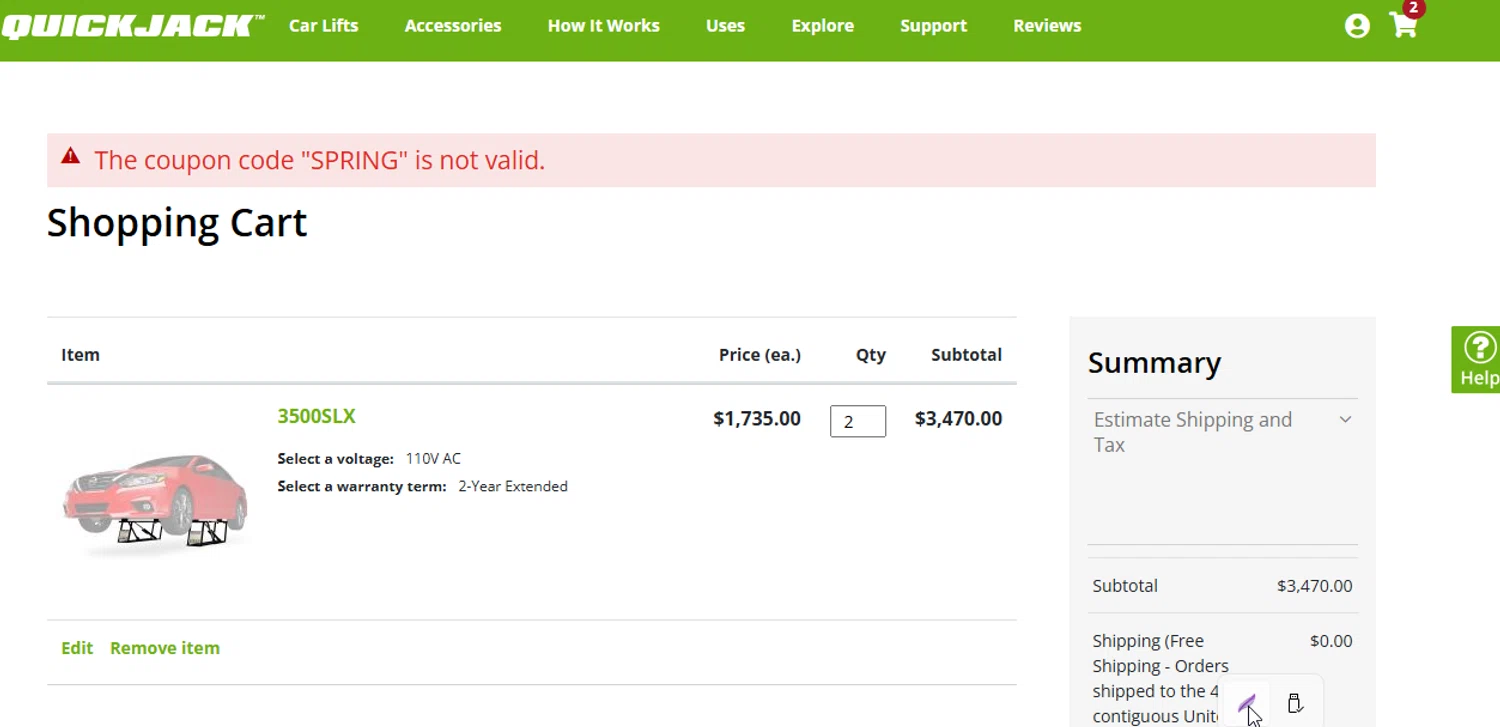Click the Price (ea.) column header
The image size is (1500, 727).
760,355
